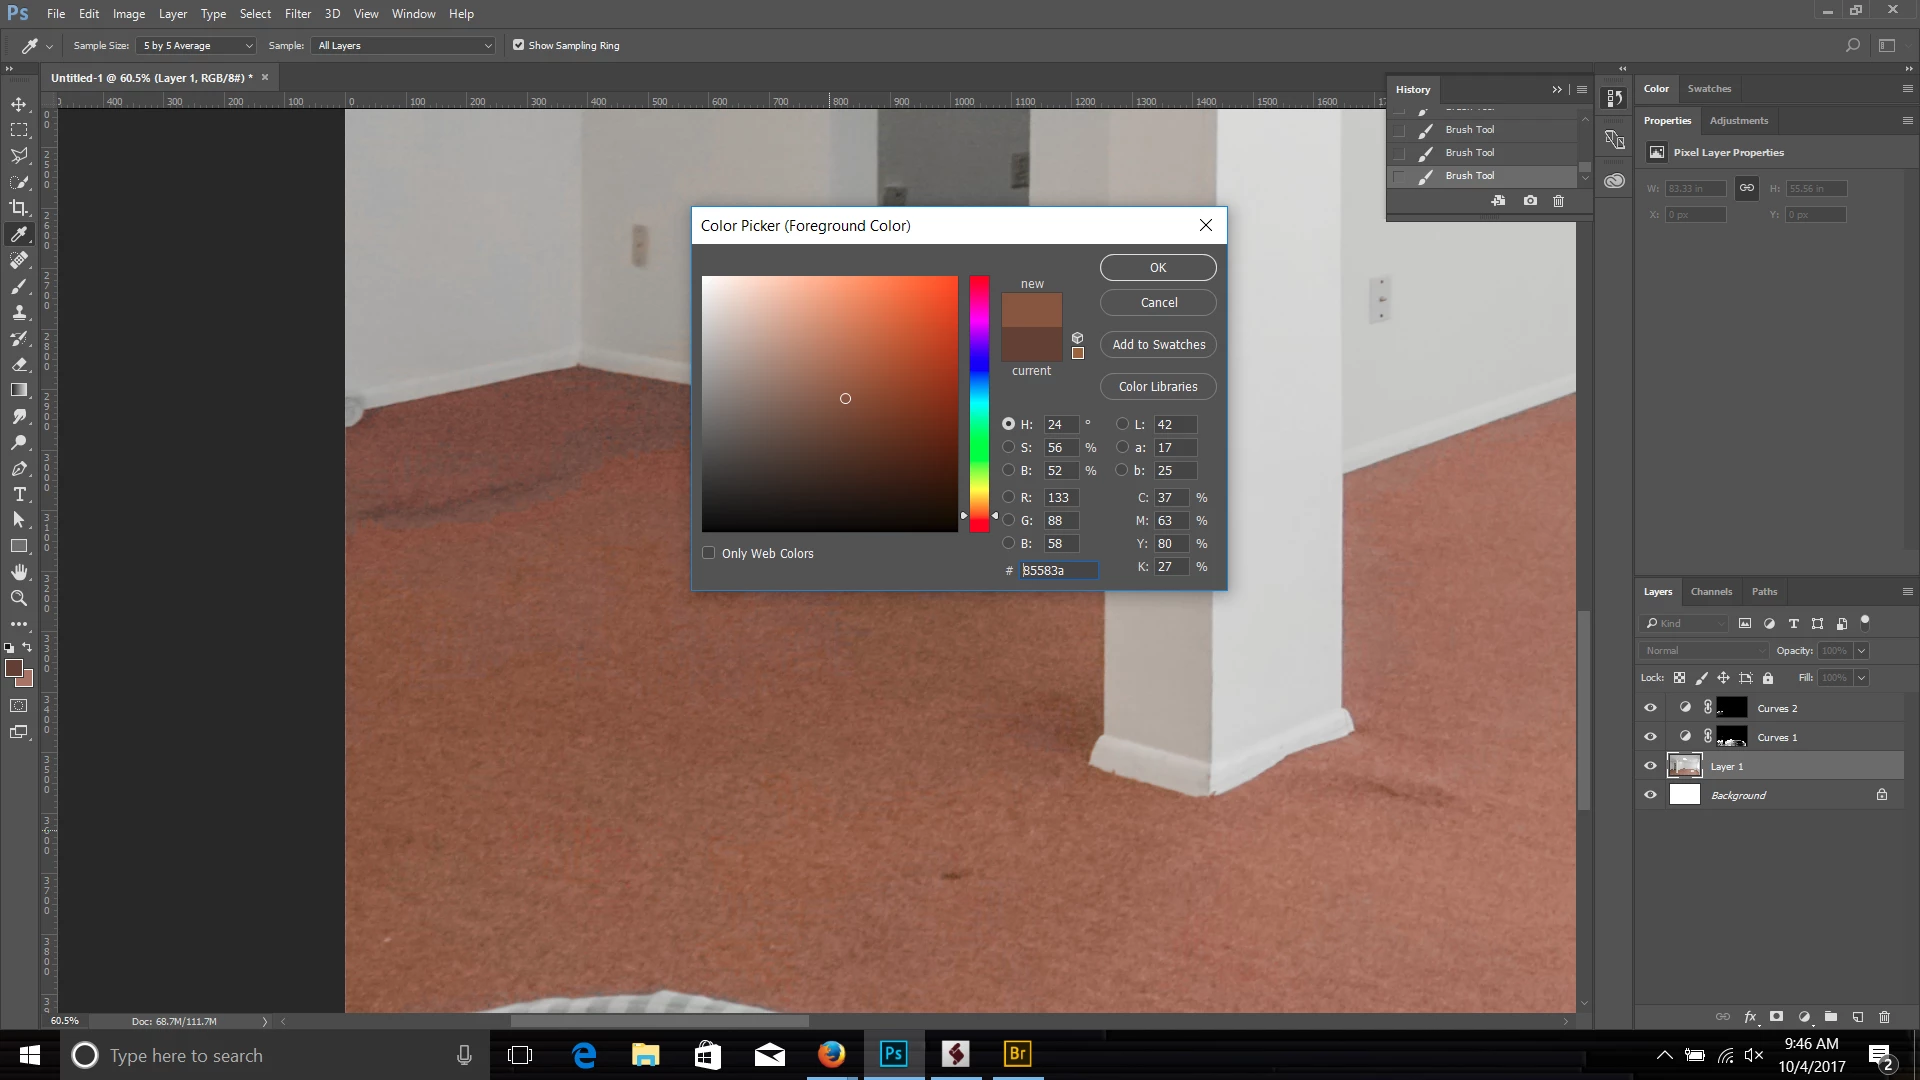This screenshot has height=1080, width=1920.
Task: Uncheck Show Sampling Ring
Action: coord(518,45)
